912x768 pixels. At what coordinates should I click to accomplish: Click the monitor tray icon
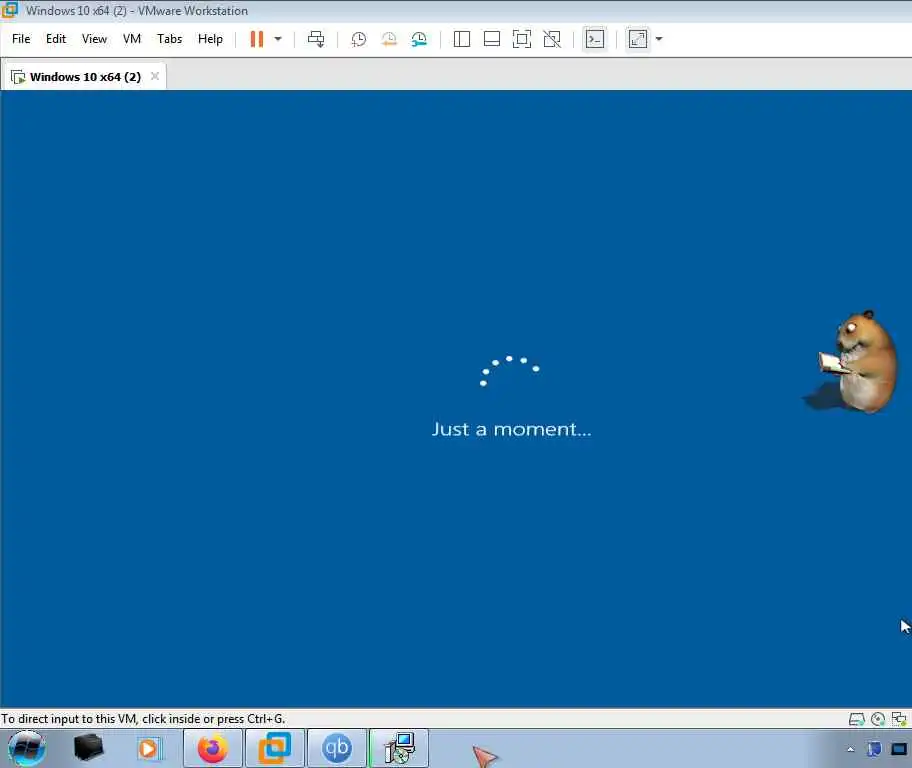[x=899, y=749]
